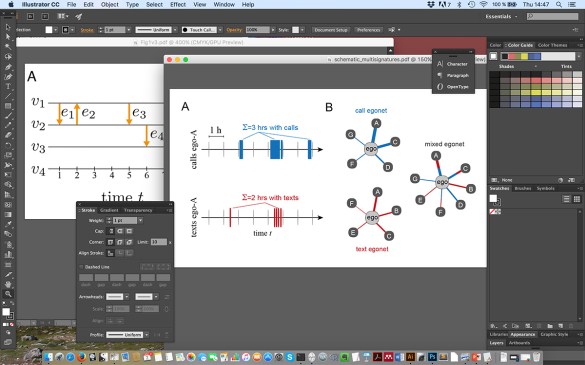
Task: Select the Direct Selection tool
Action: click(7, 37)
